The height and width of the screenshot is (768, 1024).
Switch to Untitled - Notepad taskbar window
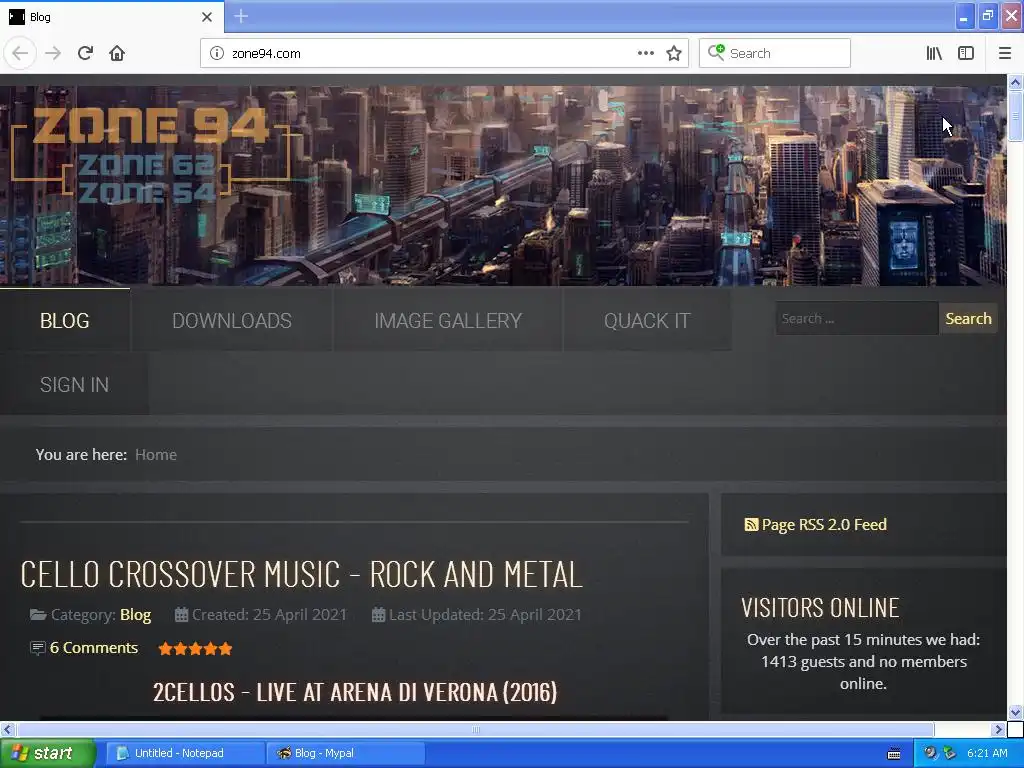185,753
